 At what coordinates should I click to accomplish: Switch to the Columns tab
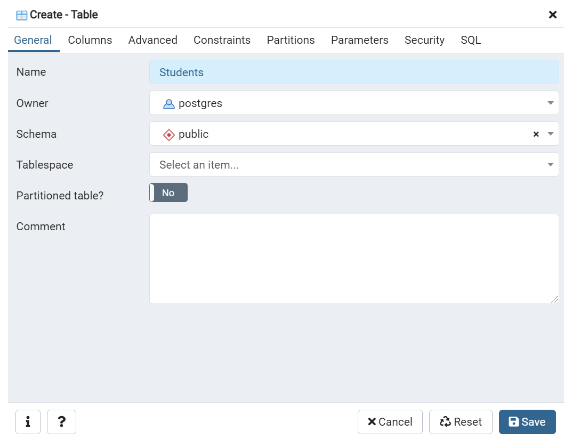90,40
